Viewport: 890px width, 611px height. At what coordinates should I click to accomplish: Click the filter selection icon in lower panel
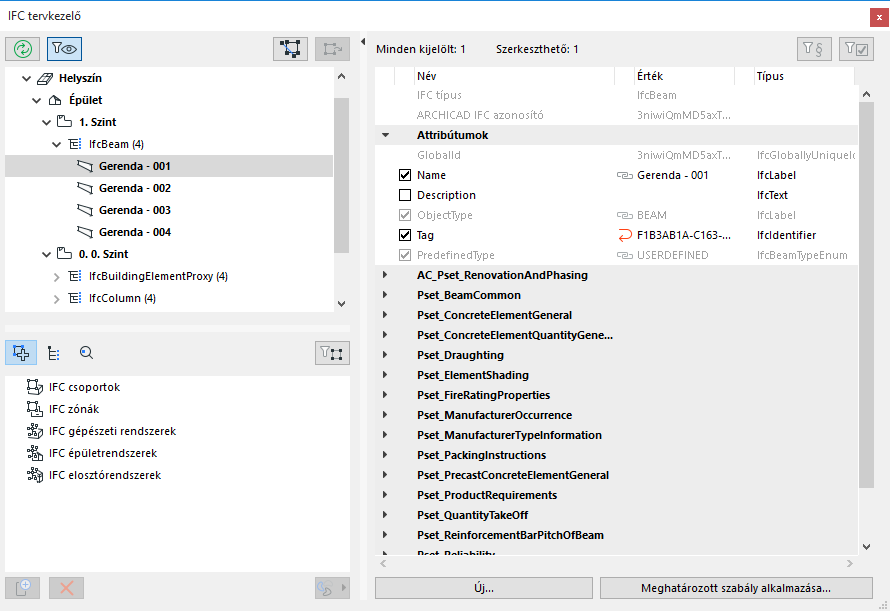pos(331,352)
